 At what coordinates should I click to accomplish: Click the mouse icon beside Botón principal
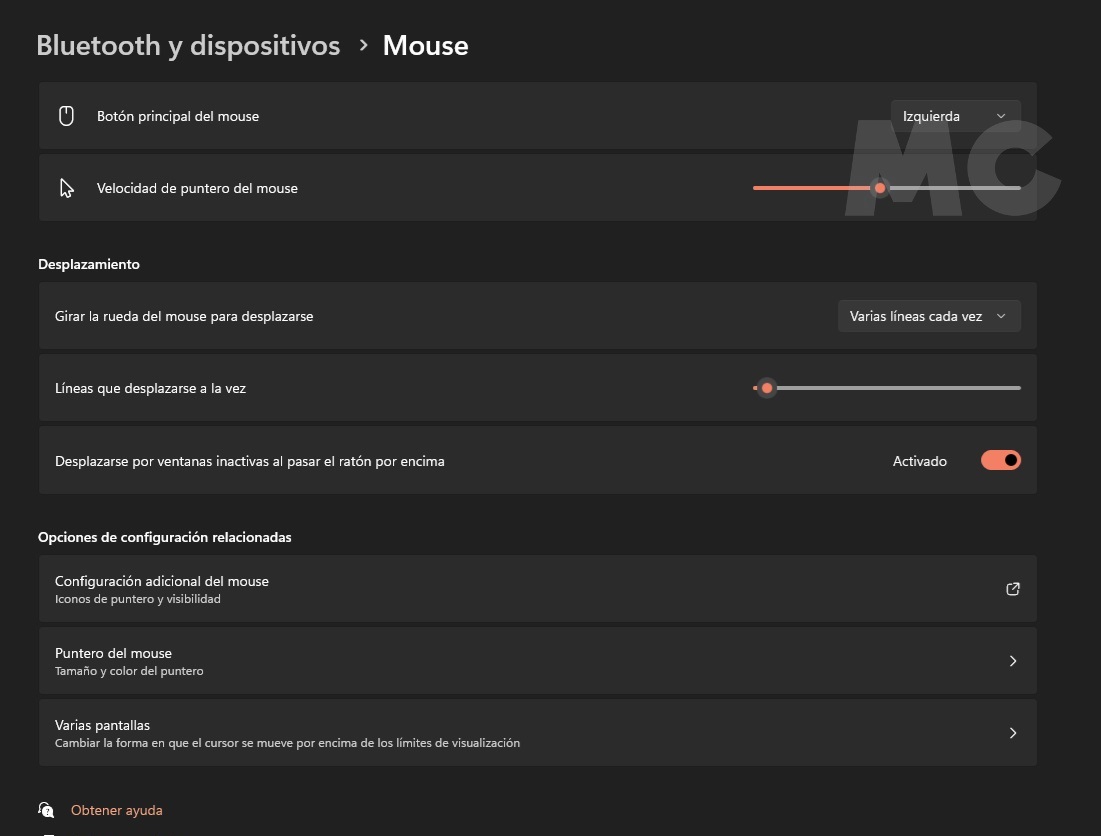click(x=67, y=116)
